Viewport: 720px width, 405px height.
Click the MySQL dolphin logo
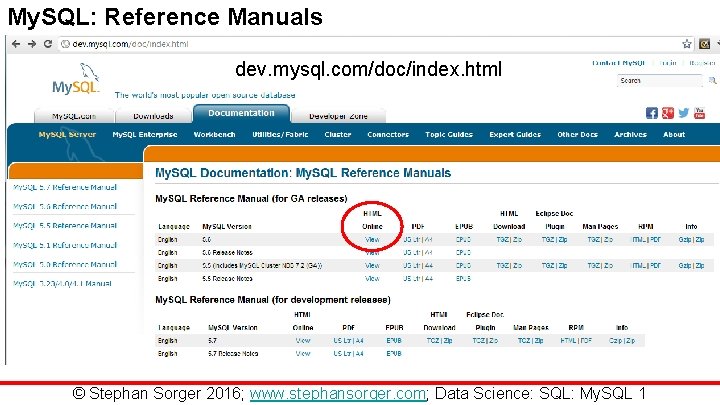77,79
